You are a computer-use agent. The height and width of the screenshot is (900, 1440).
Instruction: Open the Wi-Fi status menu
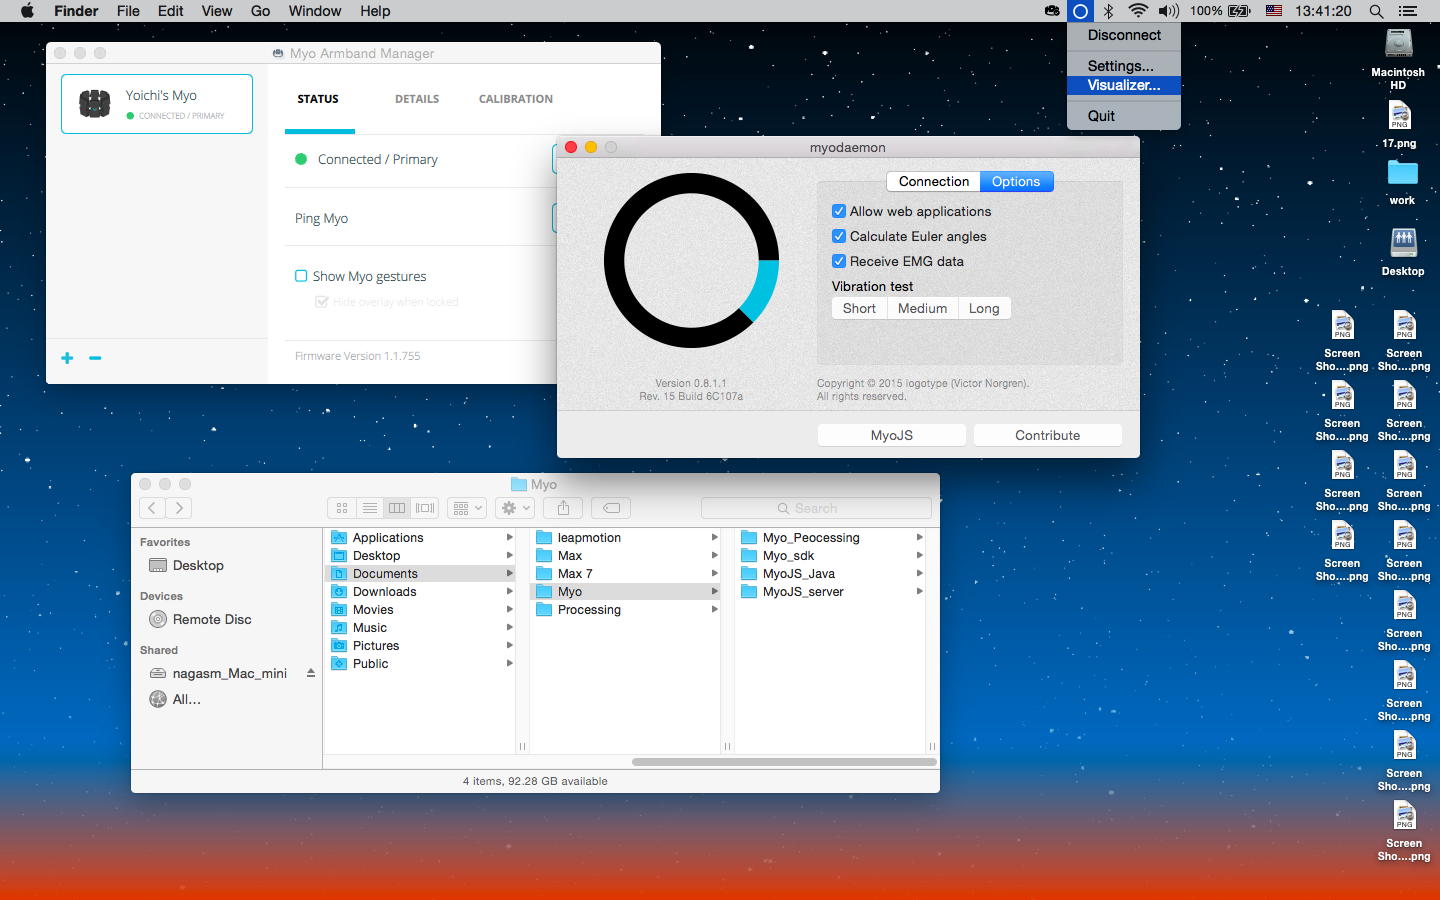point(1138,11)
